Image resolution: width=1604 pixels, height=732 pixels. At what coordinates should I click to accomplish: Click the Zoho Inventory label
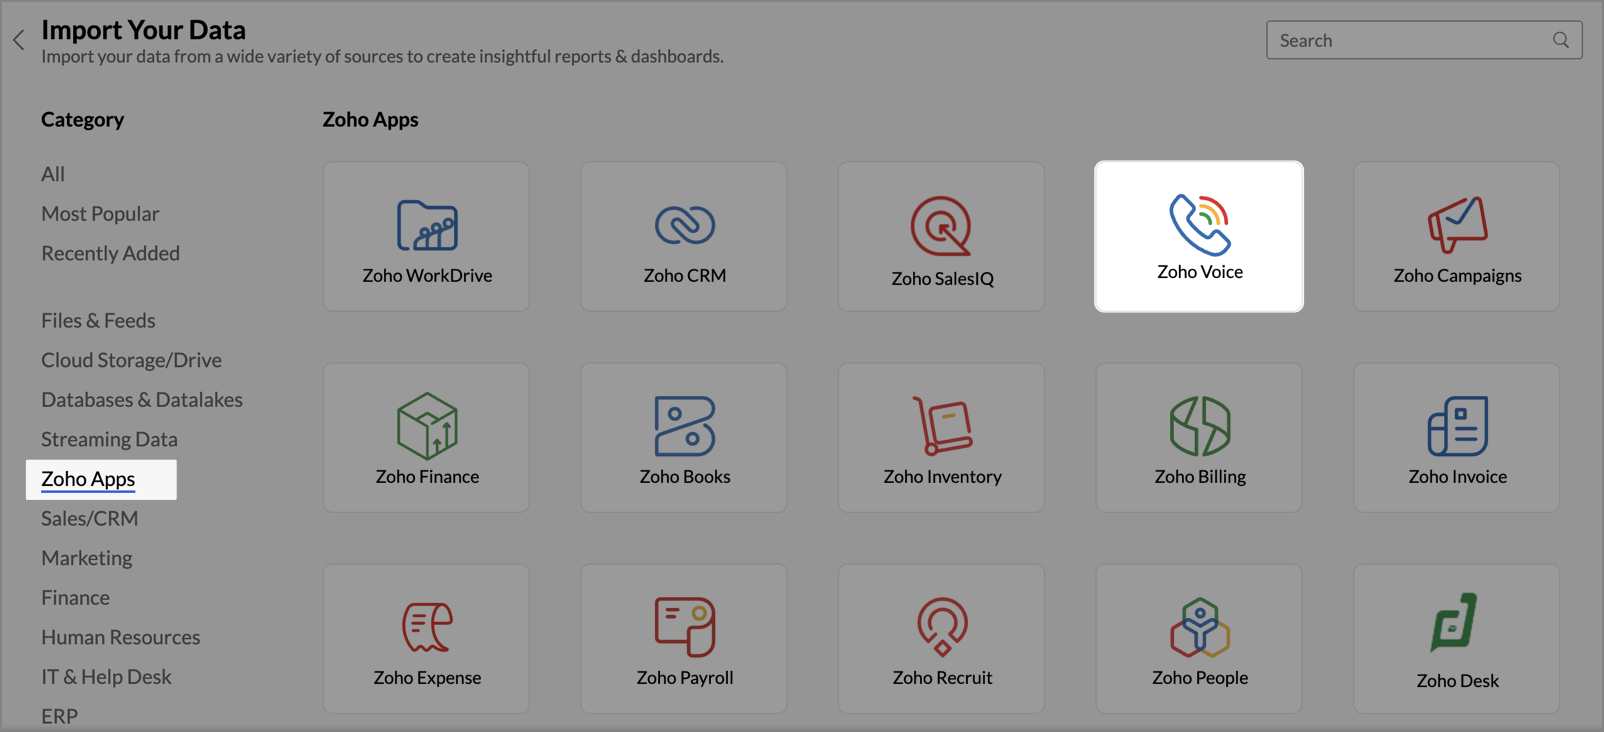(942, 476)
